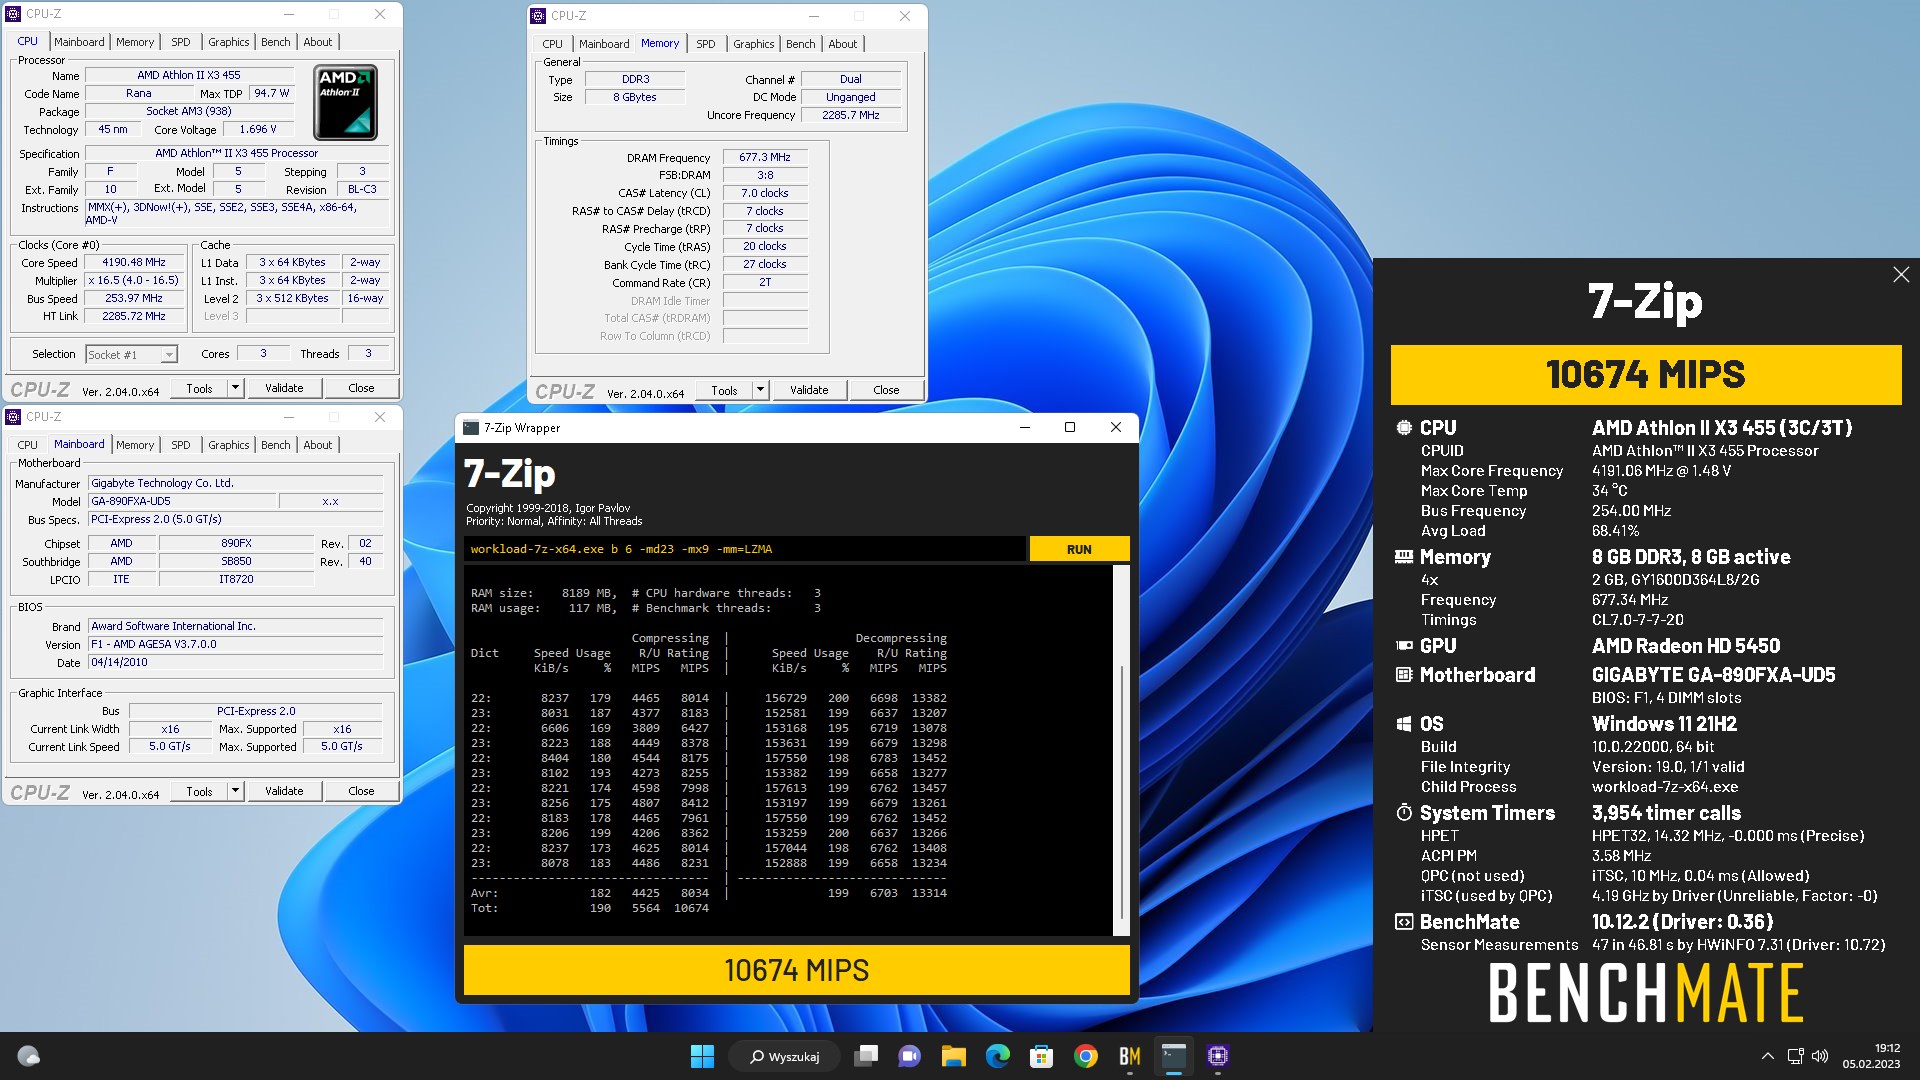Open the Graphics tab in CPU-Z Memory window

(753, 44)
